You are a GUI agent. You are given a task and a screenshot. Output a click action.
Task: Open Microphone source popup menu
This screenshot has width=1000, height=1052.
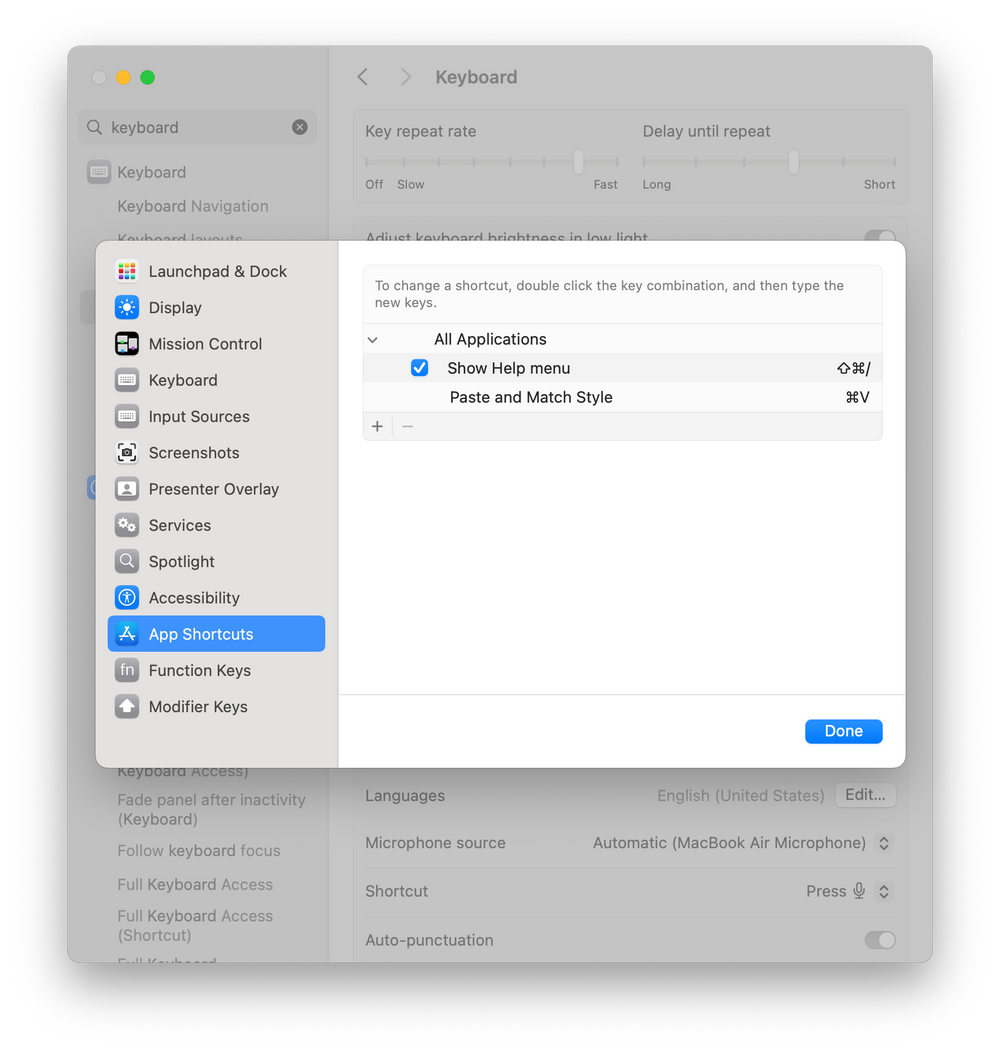pyautogui.click(x=884, y=843)
